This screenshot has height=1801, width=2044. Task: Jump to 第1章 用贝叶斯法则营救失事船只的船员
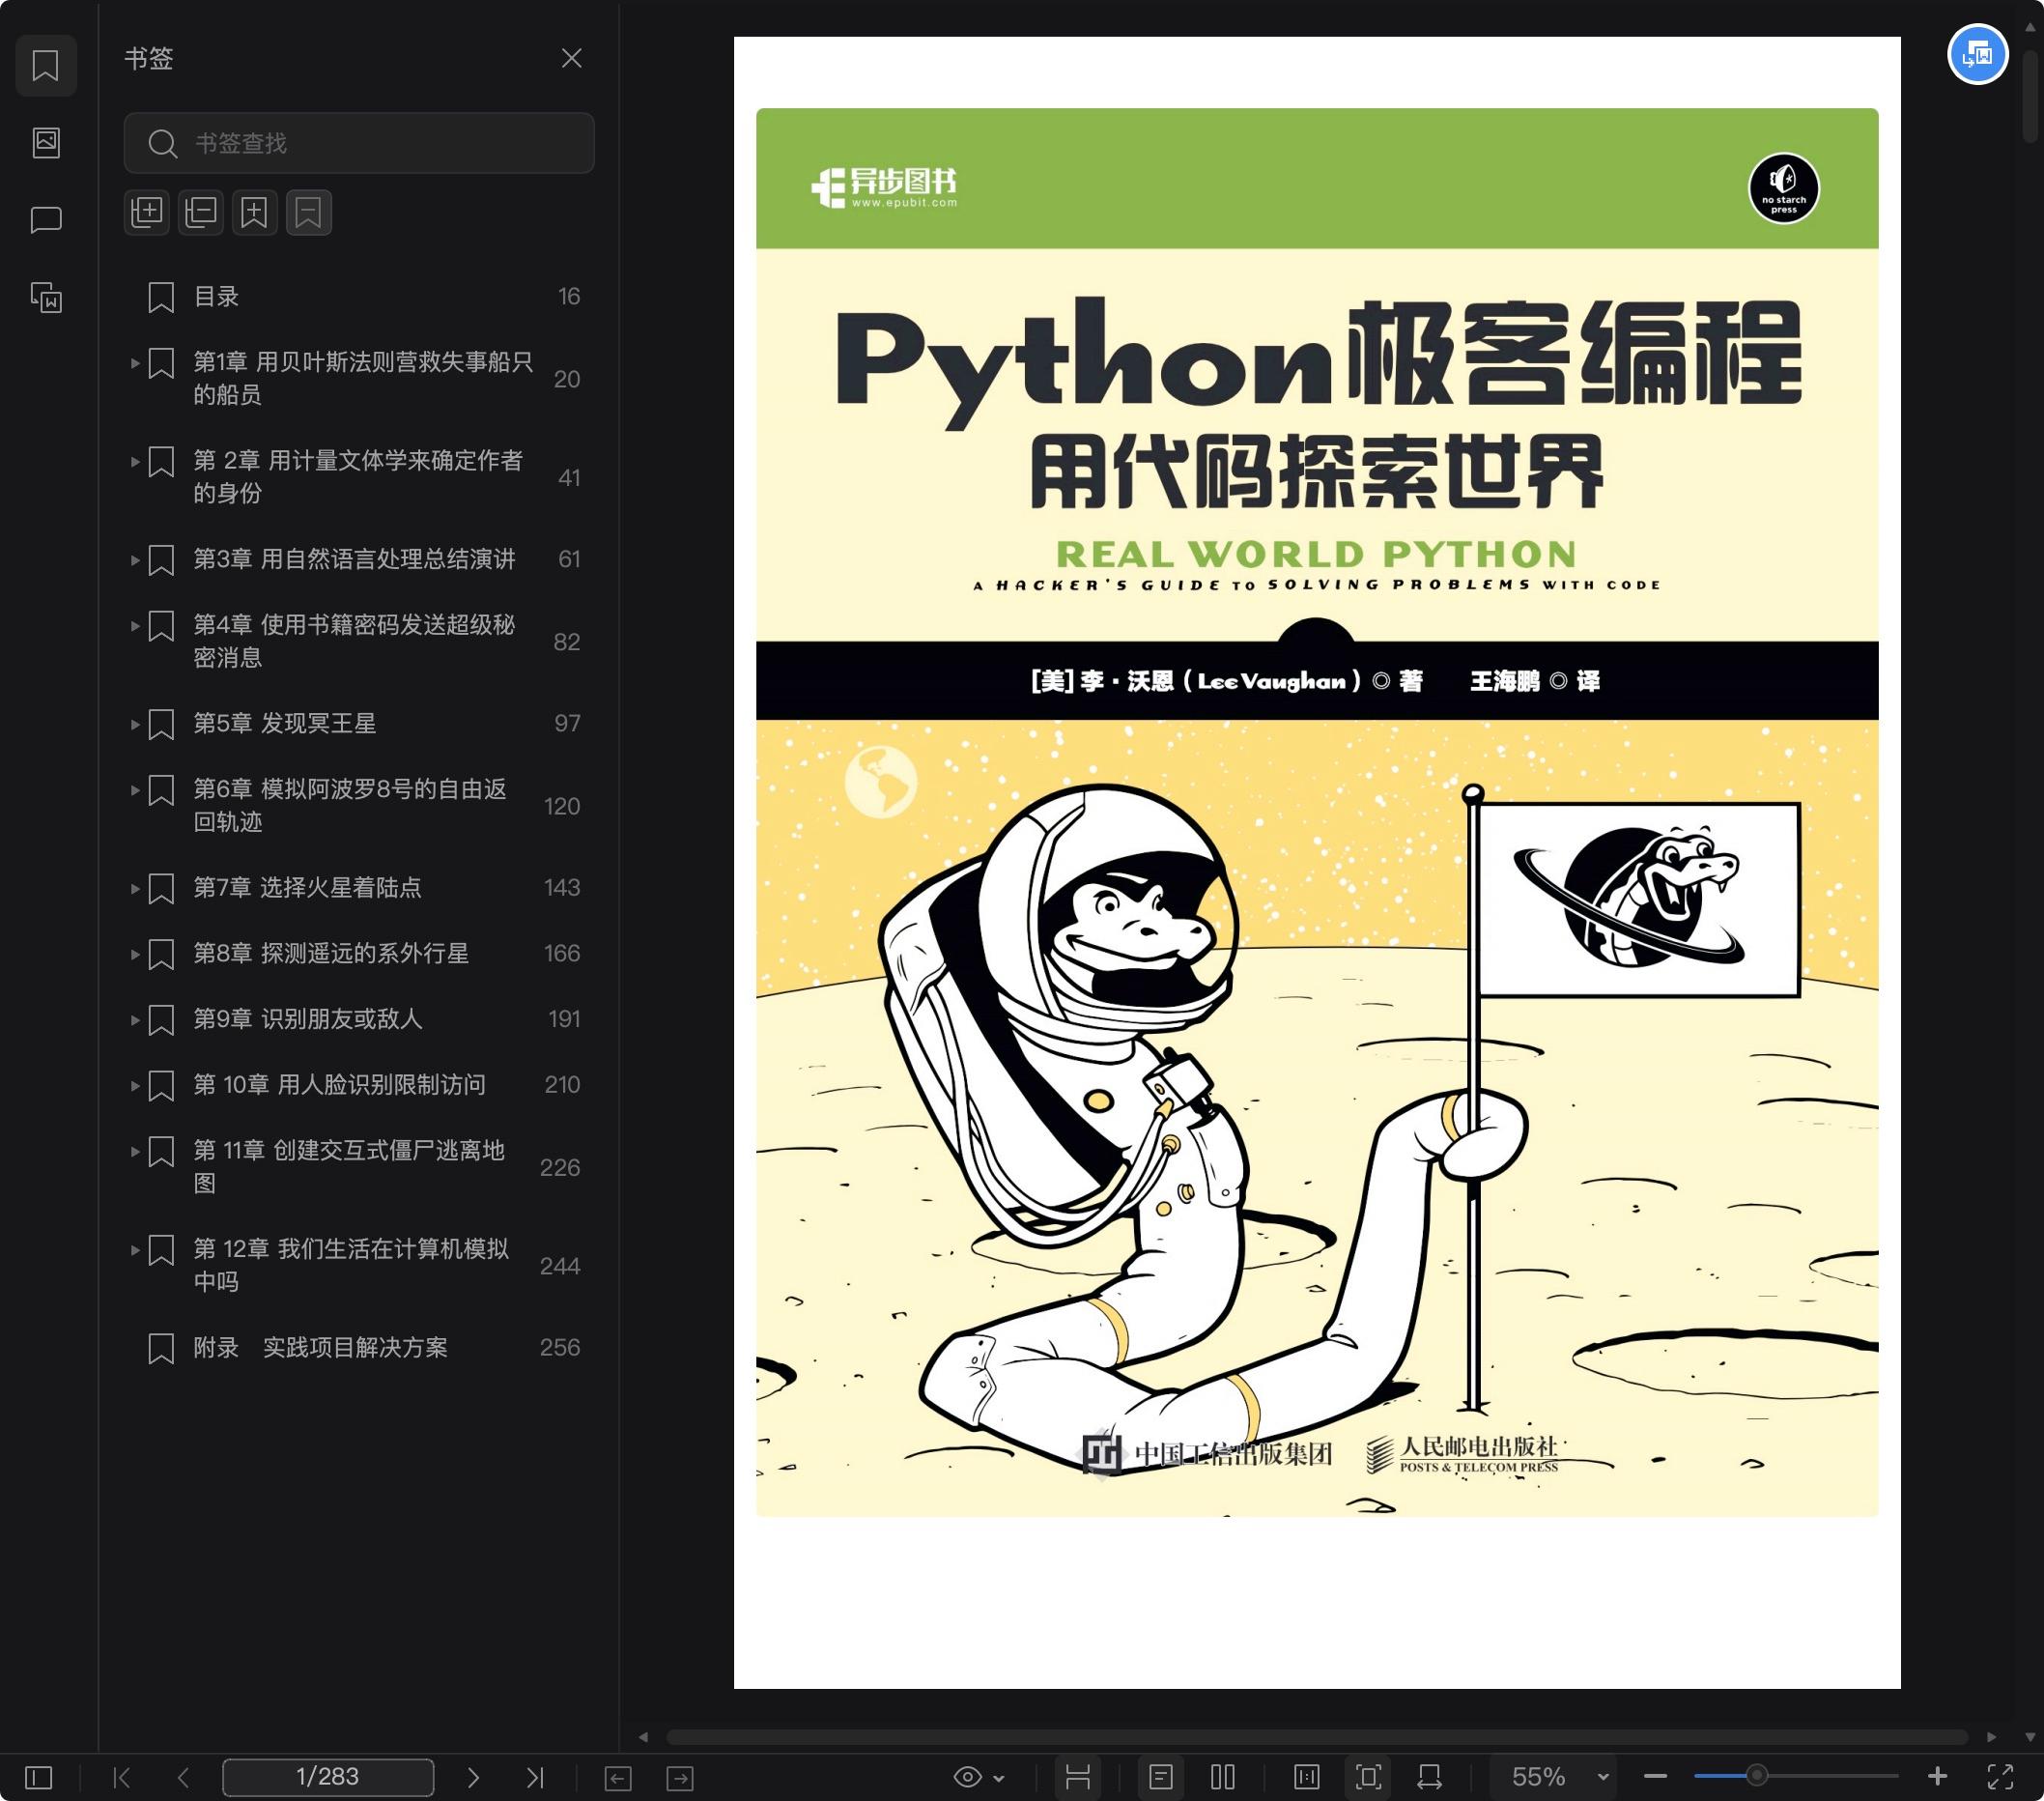(x=362, y=378)
